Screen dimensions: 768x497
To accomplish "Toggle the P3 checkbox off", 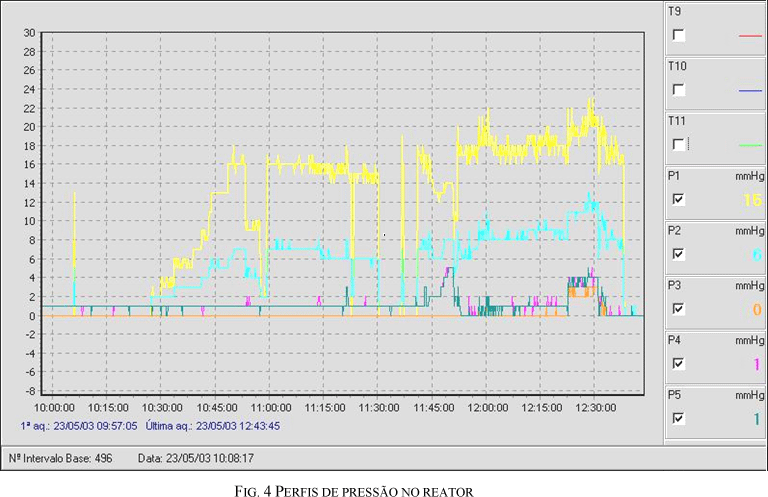I will point(679,309).
